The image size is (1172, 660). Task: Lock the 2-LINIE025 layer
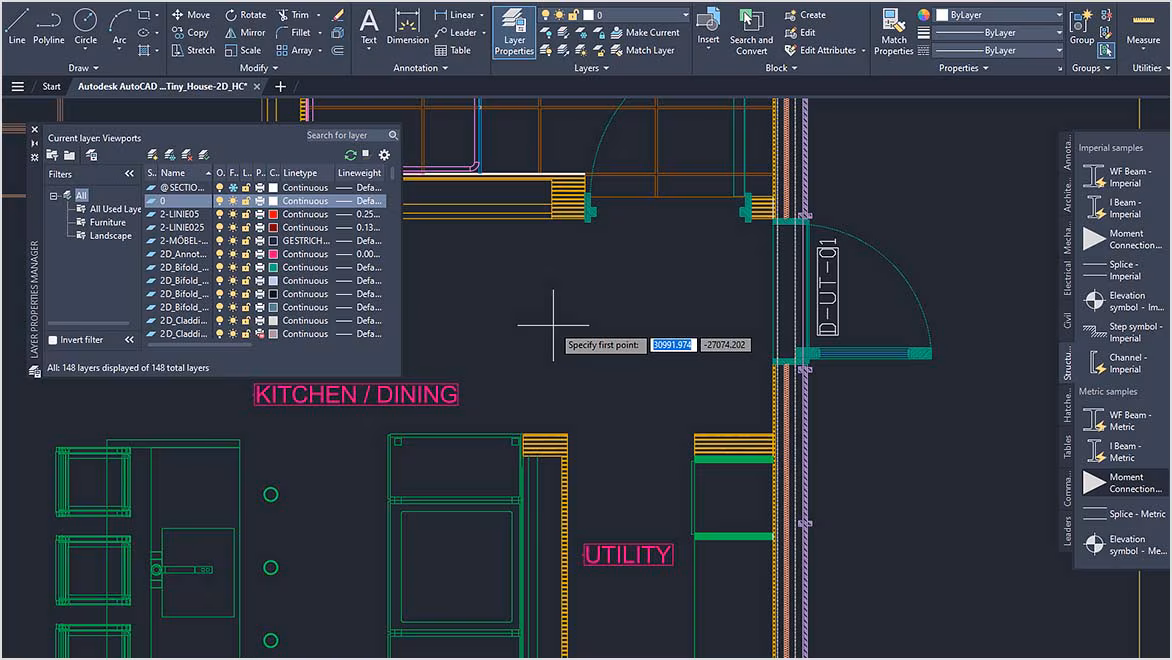[x=246, y=228]
